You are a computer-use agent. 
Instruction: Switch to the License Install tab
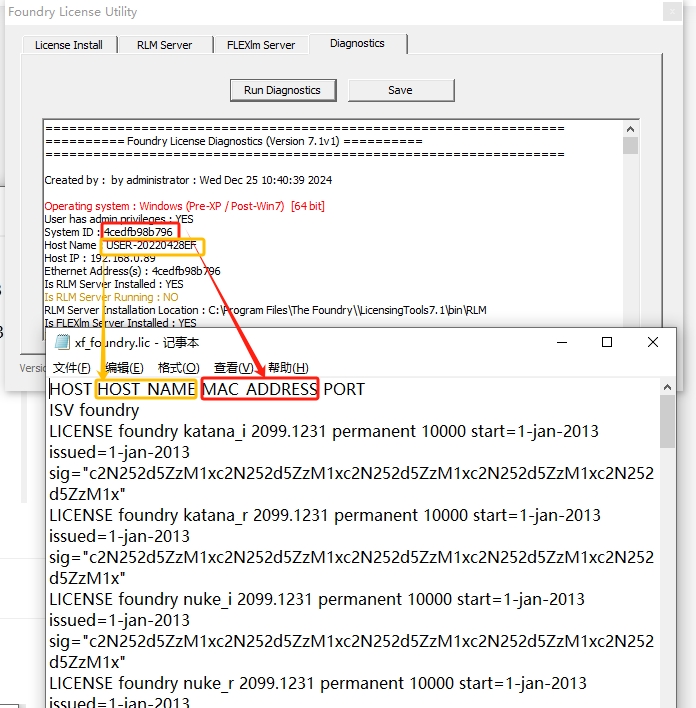coord(69,45)
